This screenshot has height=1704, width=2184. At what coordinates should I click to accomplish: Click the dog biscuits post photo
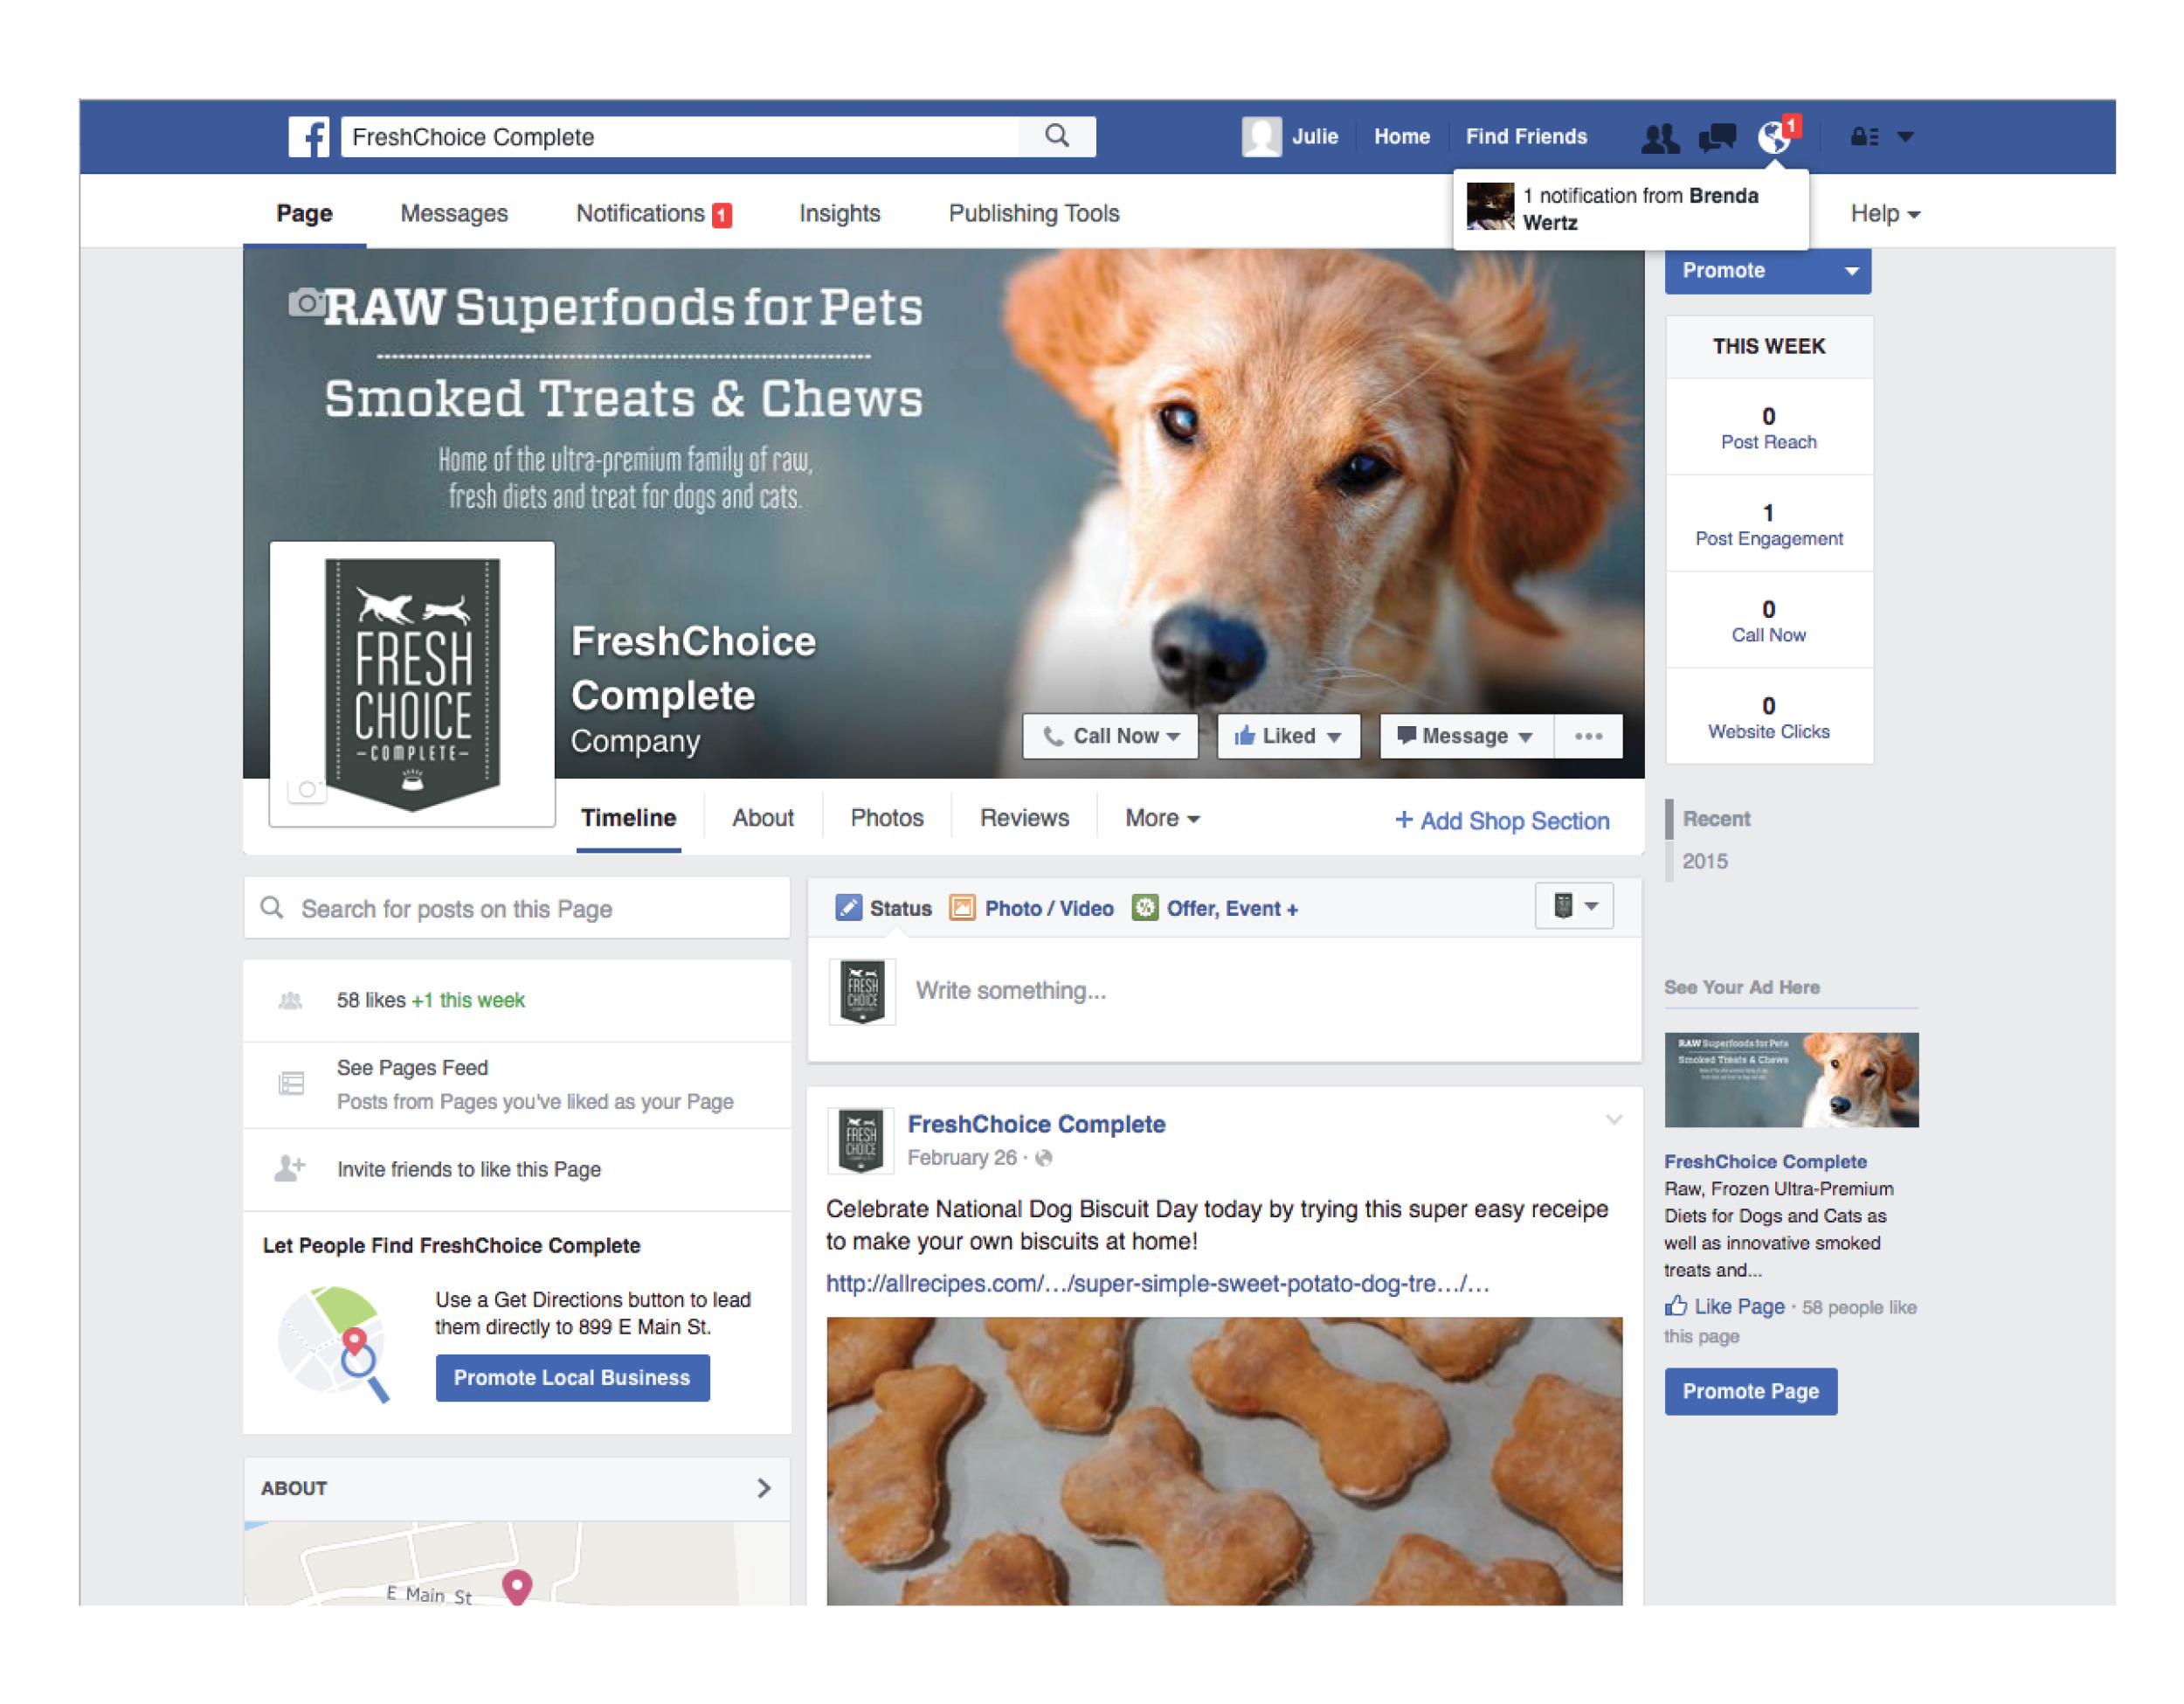pos(1224,1461)
